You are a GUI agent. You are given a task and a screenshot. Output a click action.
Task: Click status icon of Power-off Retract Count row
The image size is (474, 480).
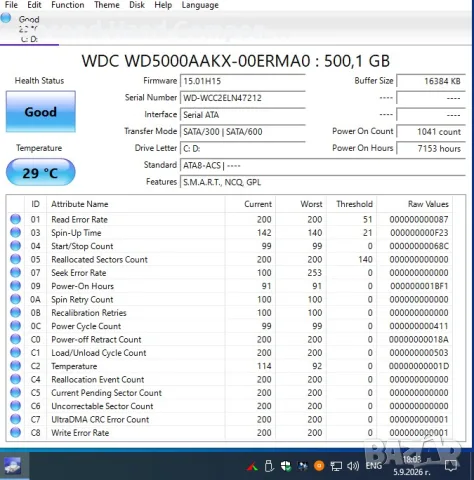tap(15, 339)
